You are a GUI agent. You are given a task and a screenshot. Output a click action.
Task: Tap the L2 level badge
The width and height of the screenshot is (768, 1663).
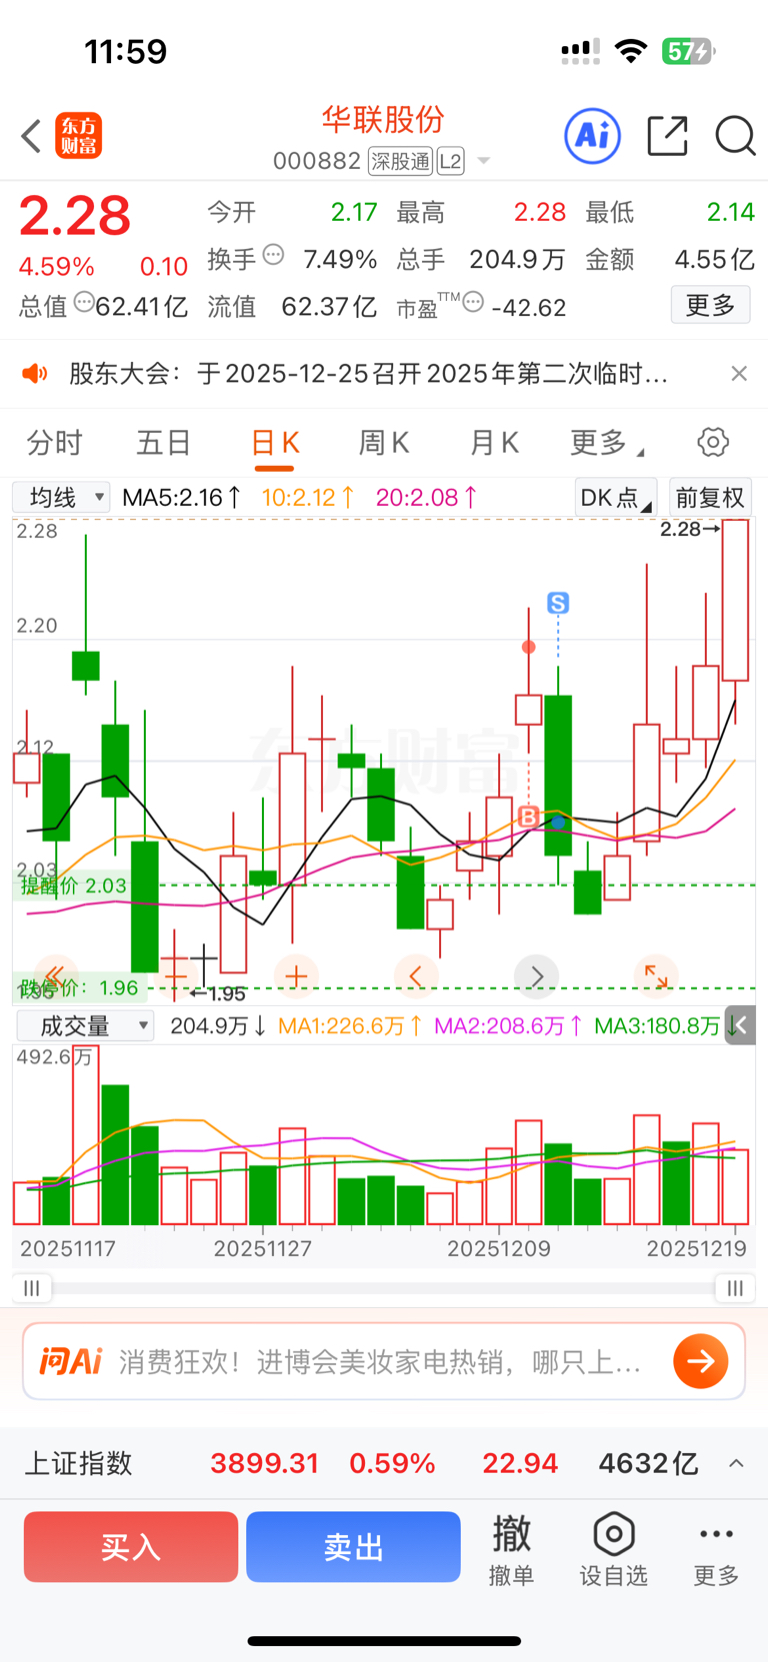coord(450,161)
